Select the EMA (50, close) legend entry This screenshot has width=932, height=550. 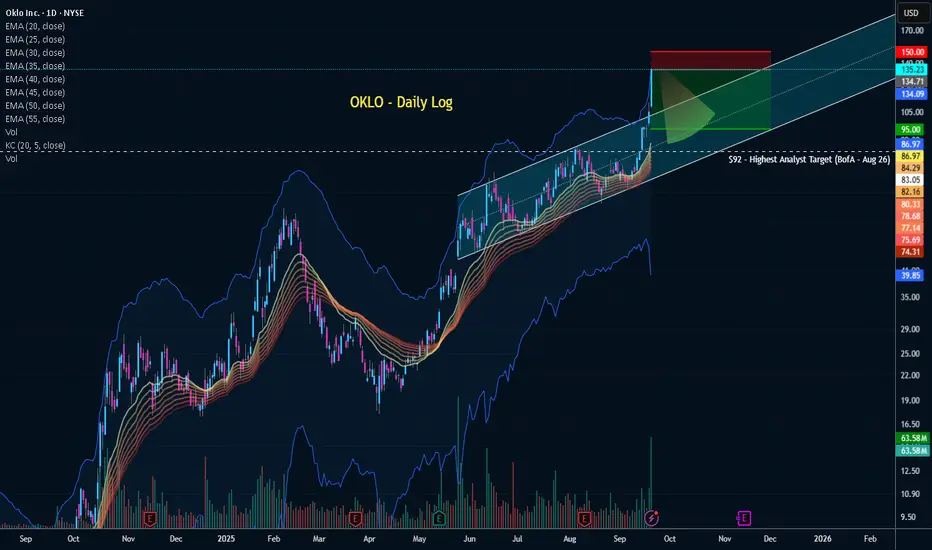(x=35, y=106)
